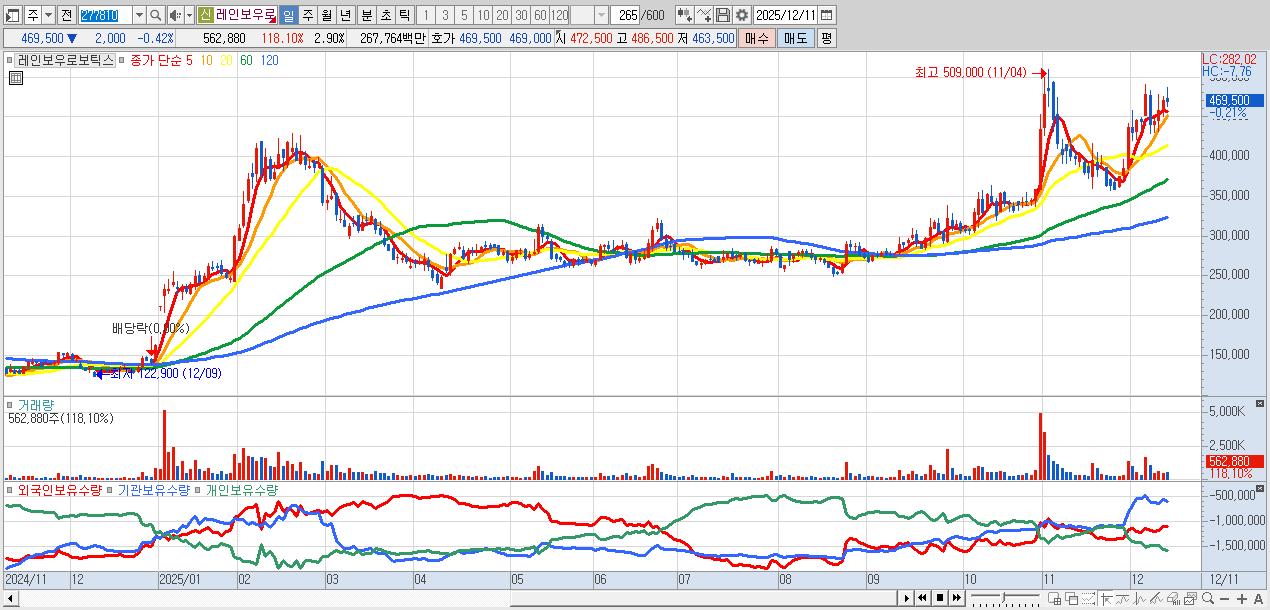Click the 매수 buy button
The image size is (1270, 610).
click(757, 38)
